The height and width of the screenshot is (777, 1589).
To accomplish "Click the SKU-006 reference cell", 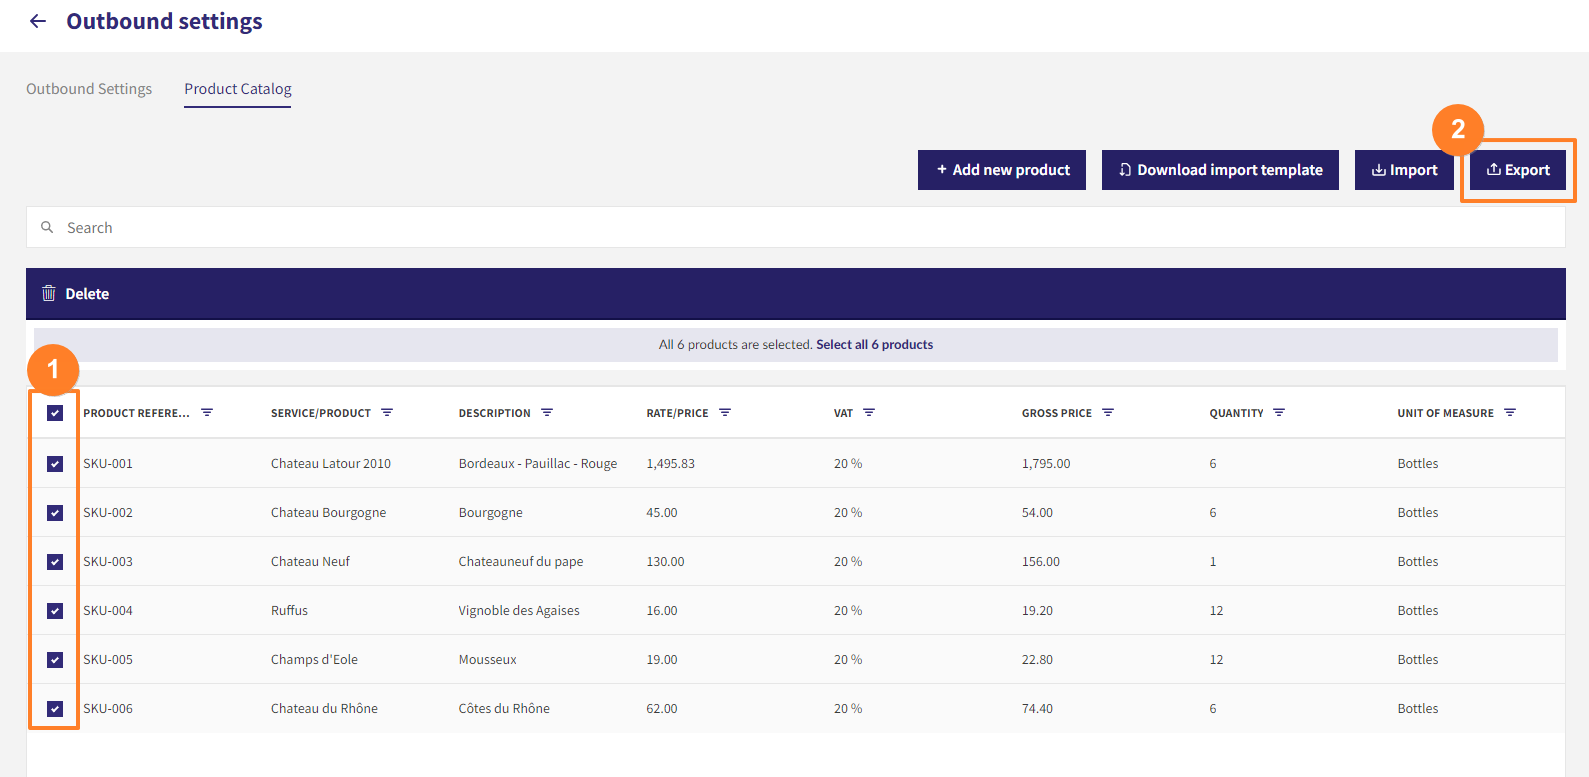I will 108,708.
